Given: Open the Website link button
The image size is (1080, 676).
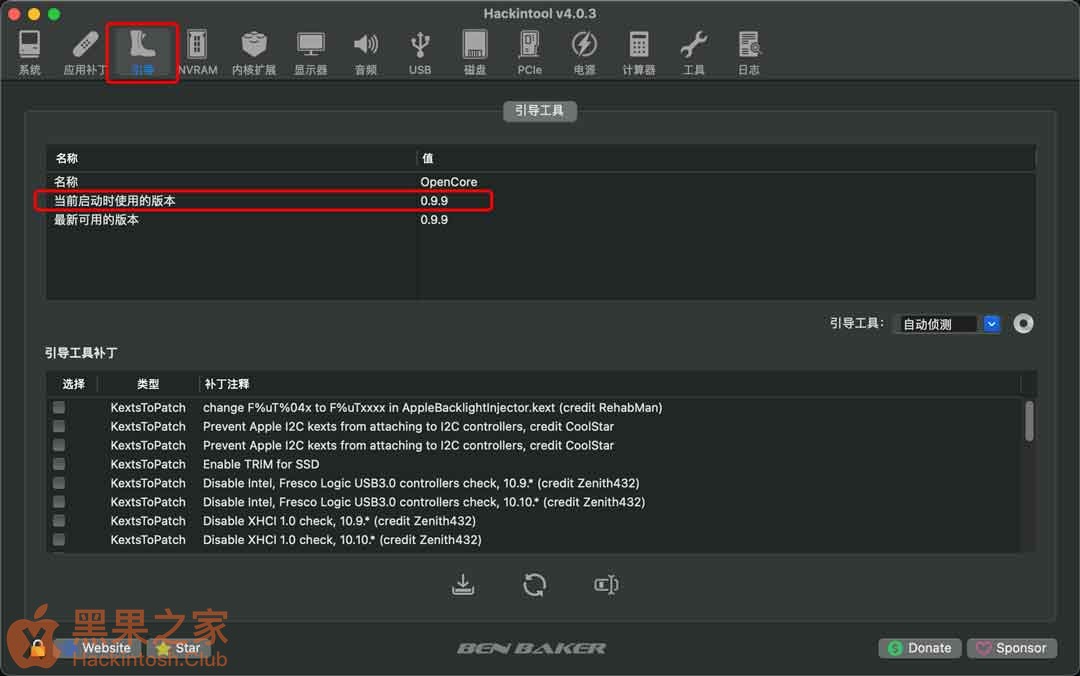Looking at the screenshot, I should pos(98,648).
